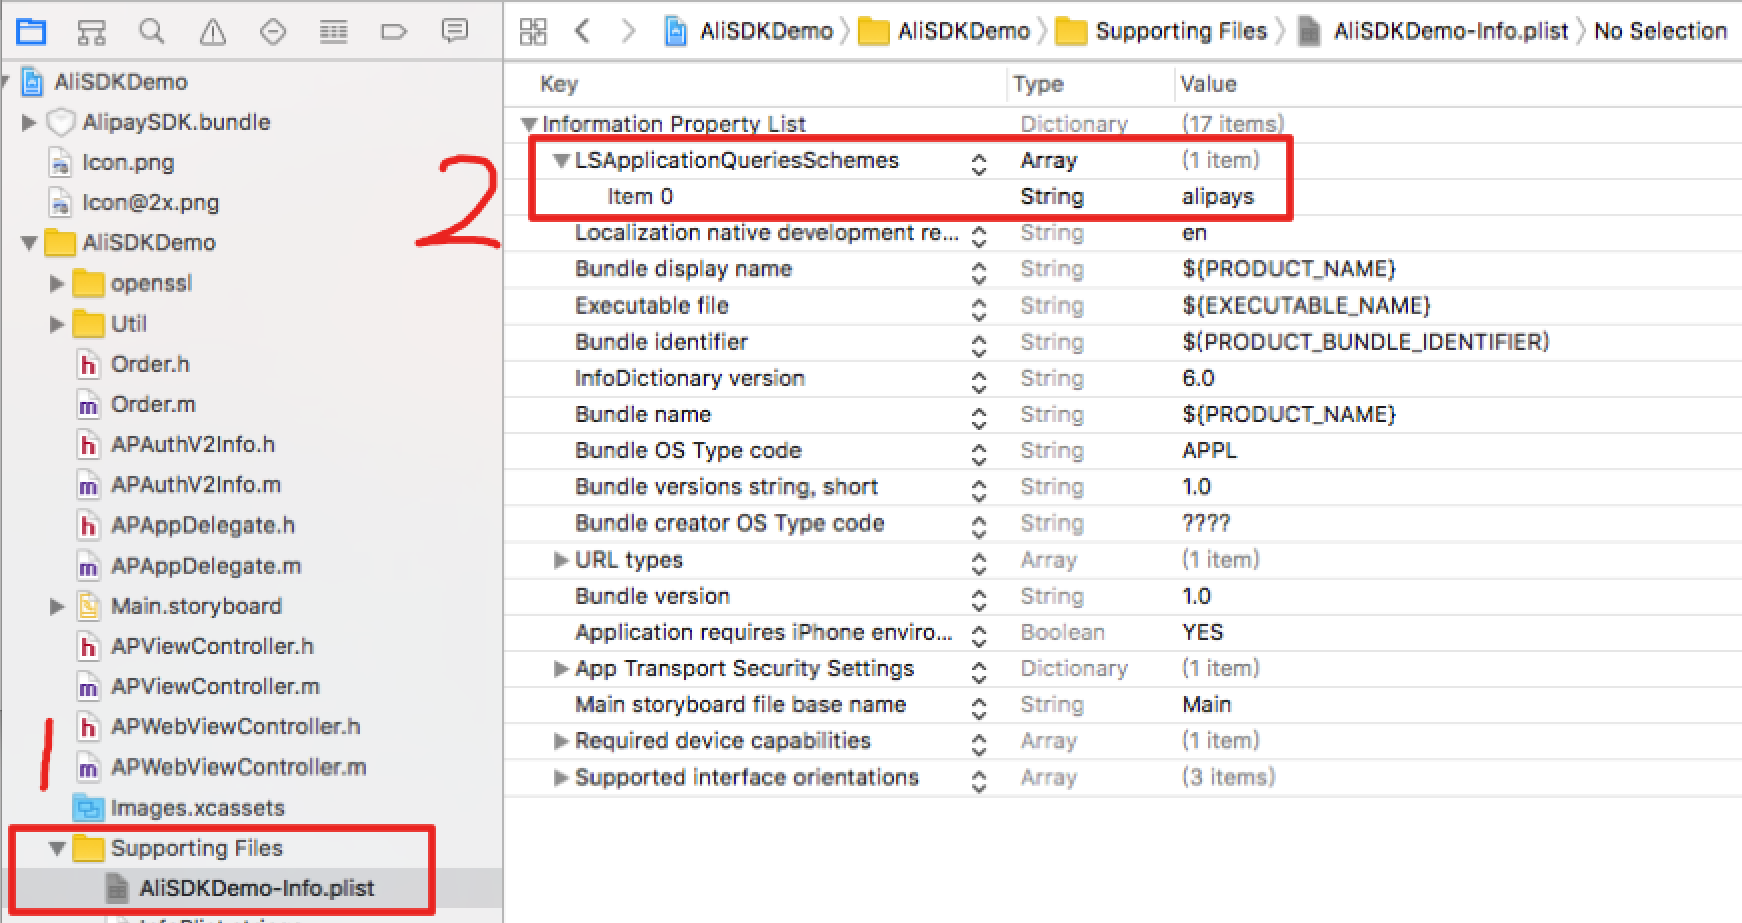Collapse LSApplicationQueriesSchemes array
Image resolution: width=1742 pixels, height=923 pixels.
pyautogui.click(x=562, y=160)
